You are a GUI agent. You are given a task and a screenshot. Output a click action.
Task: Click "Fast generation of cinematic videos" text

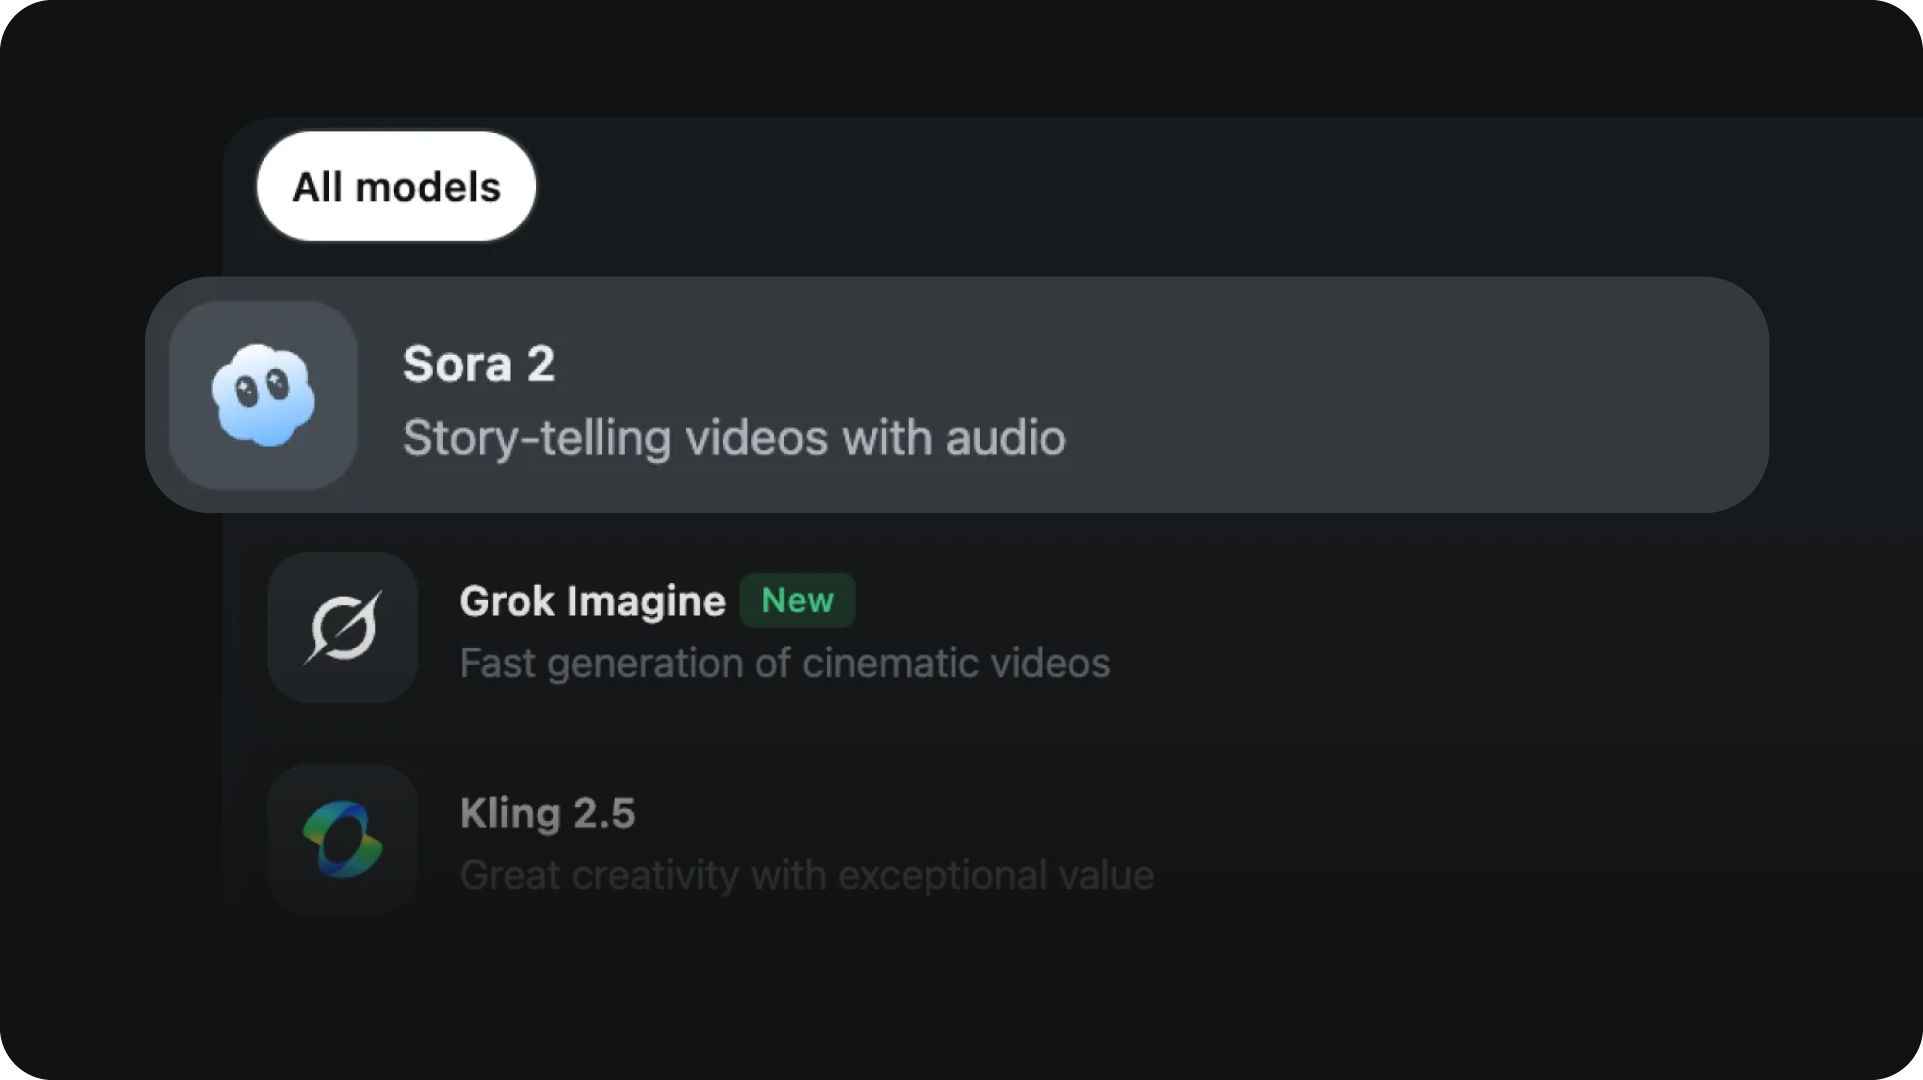click(784, 663)
